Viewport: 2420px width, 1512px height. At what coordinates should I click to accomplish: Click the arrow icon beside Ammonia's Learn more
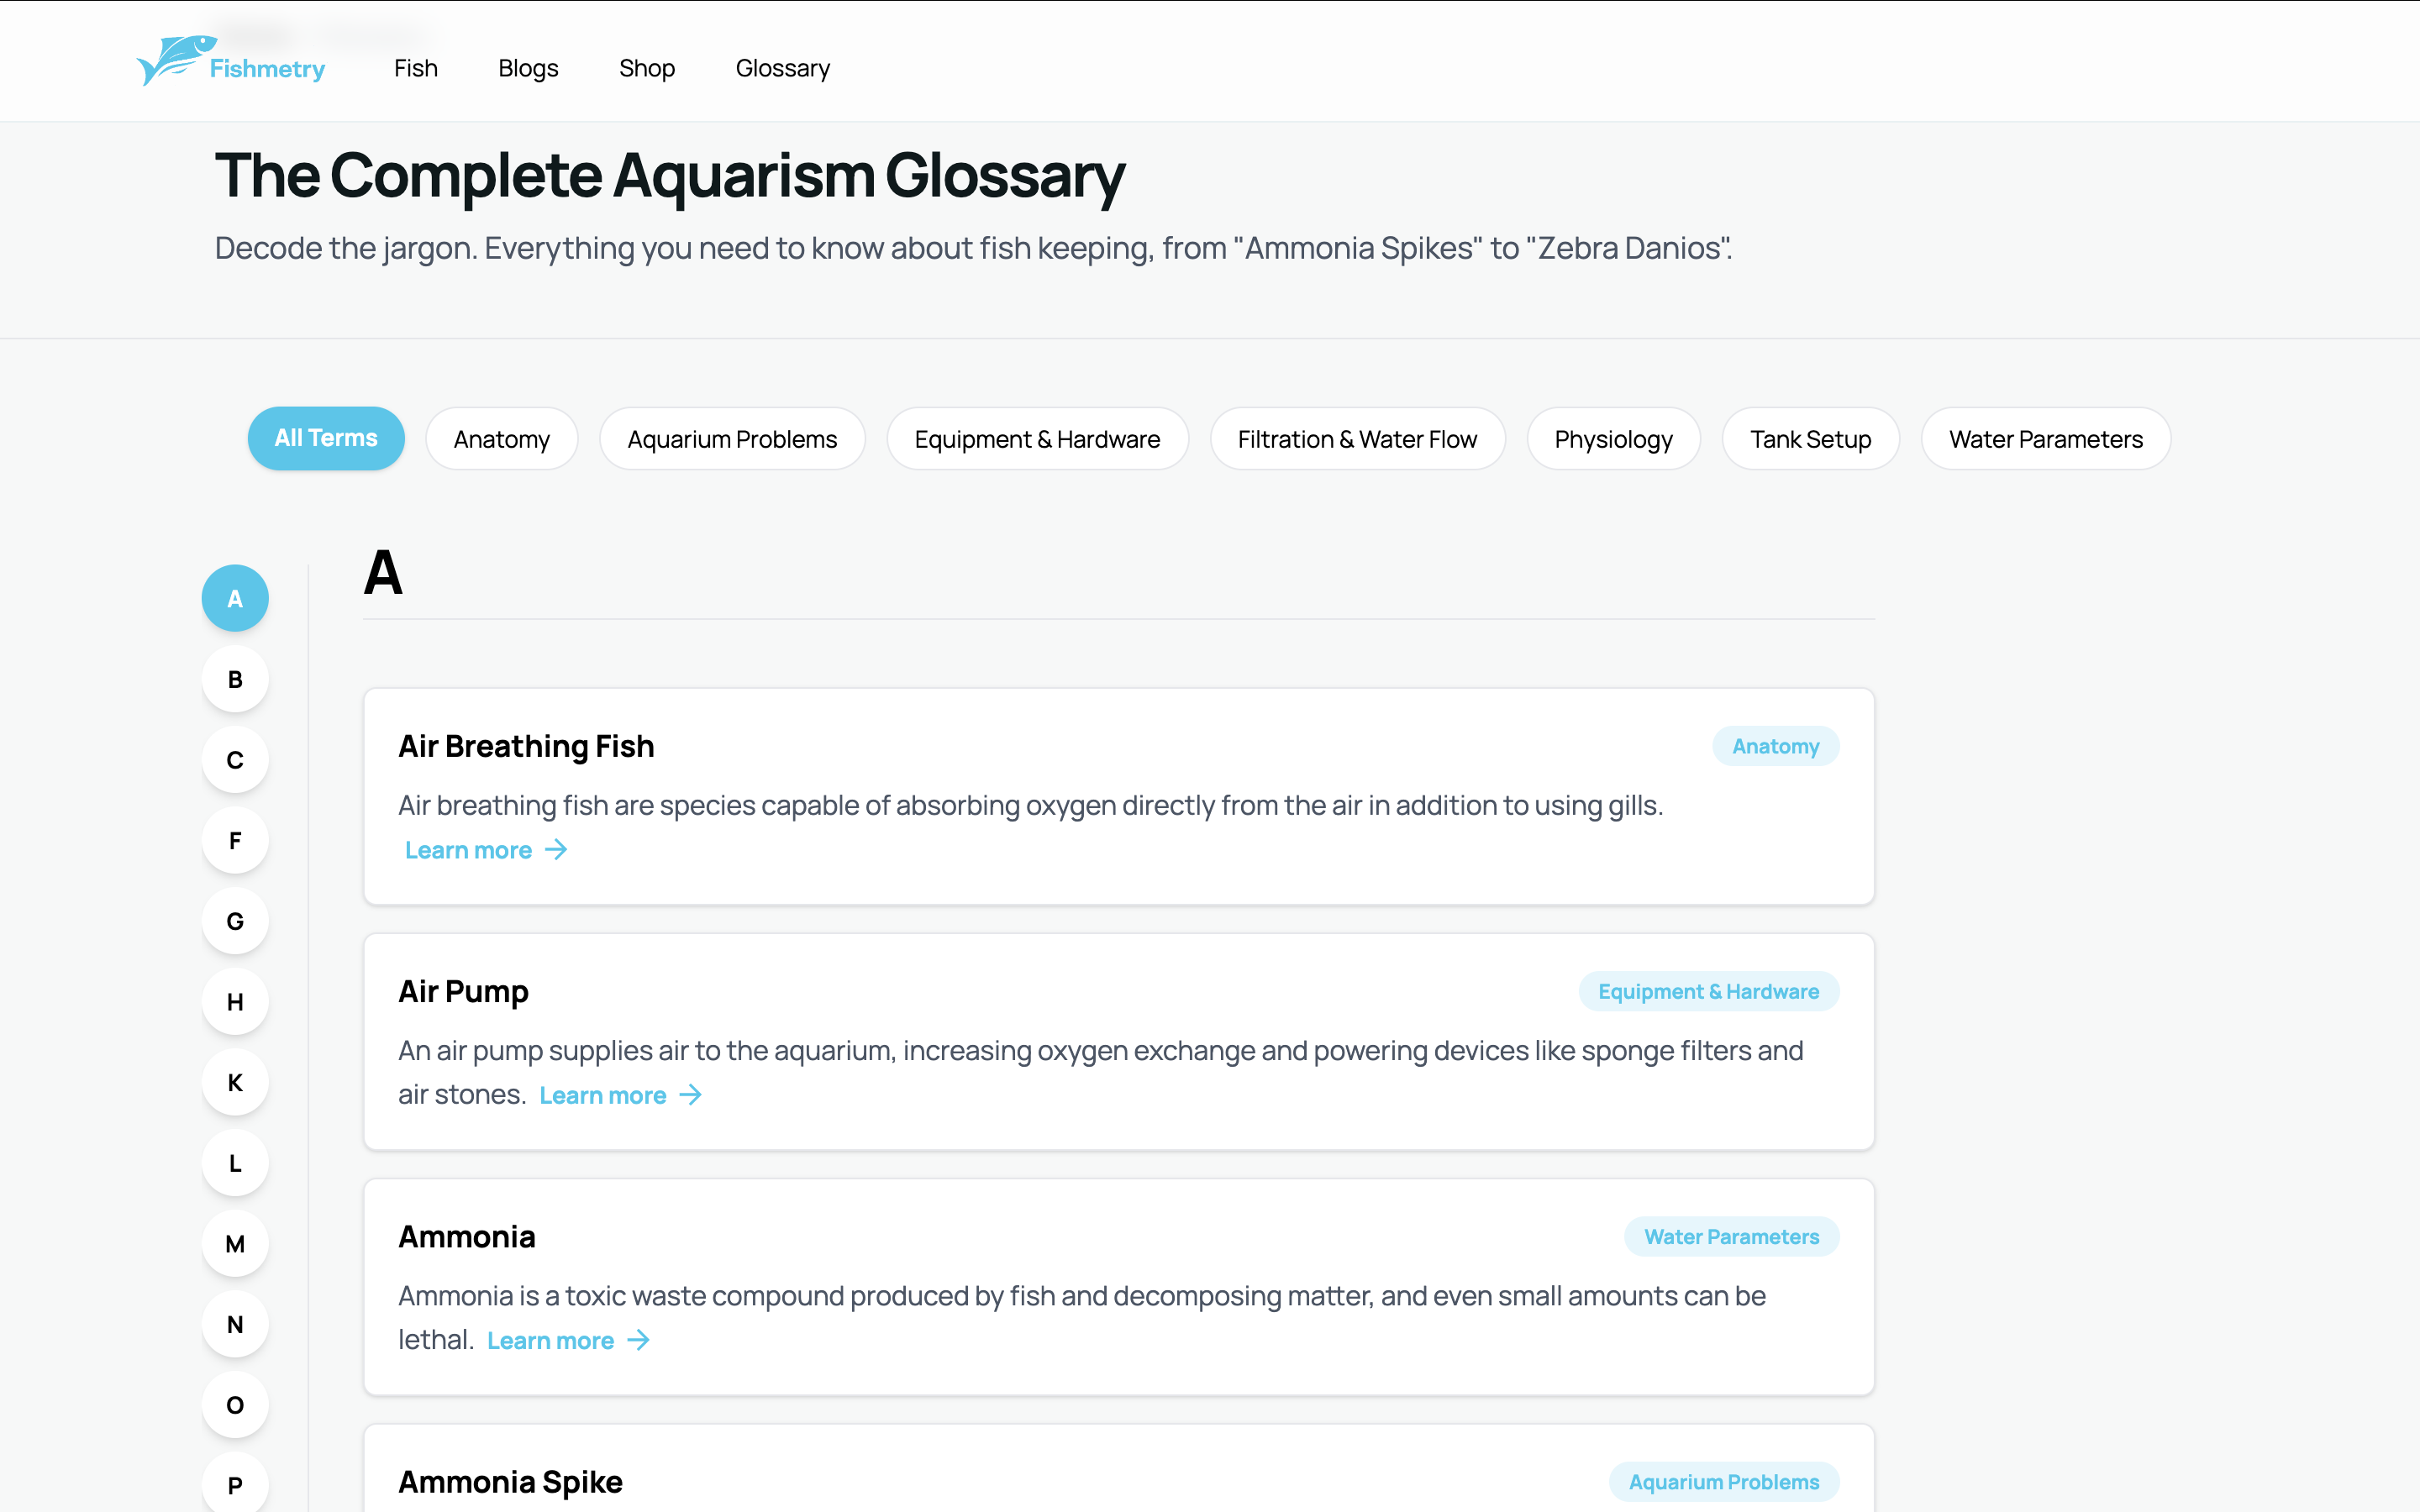pos(637,1340)
